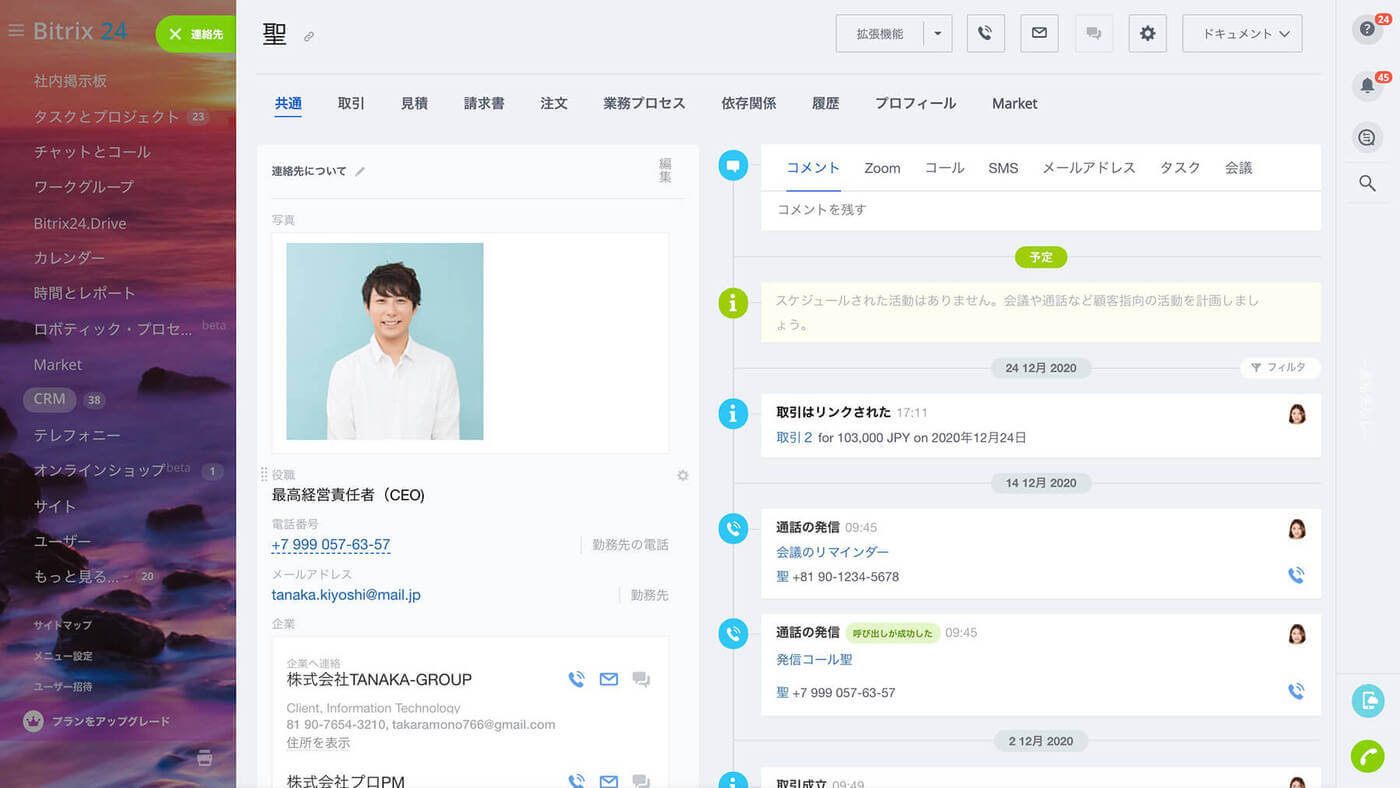This screenshot has height=788, width=1400.
Task: Select the タスク timeline tab
Action: point(1180,168)
